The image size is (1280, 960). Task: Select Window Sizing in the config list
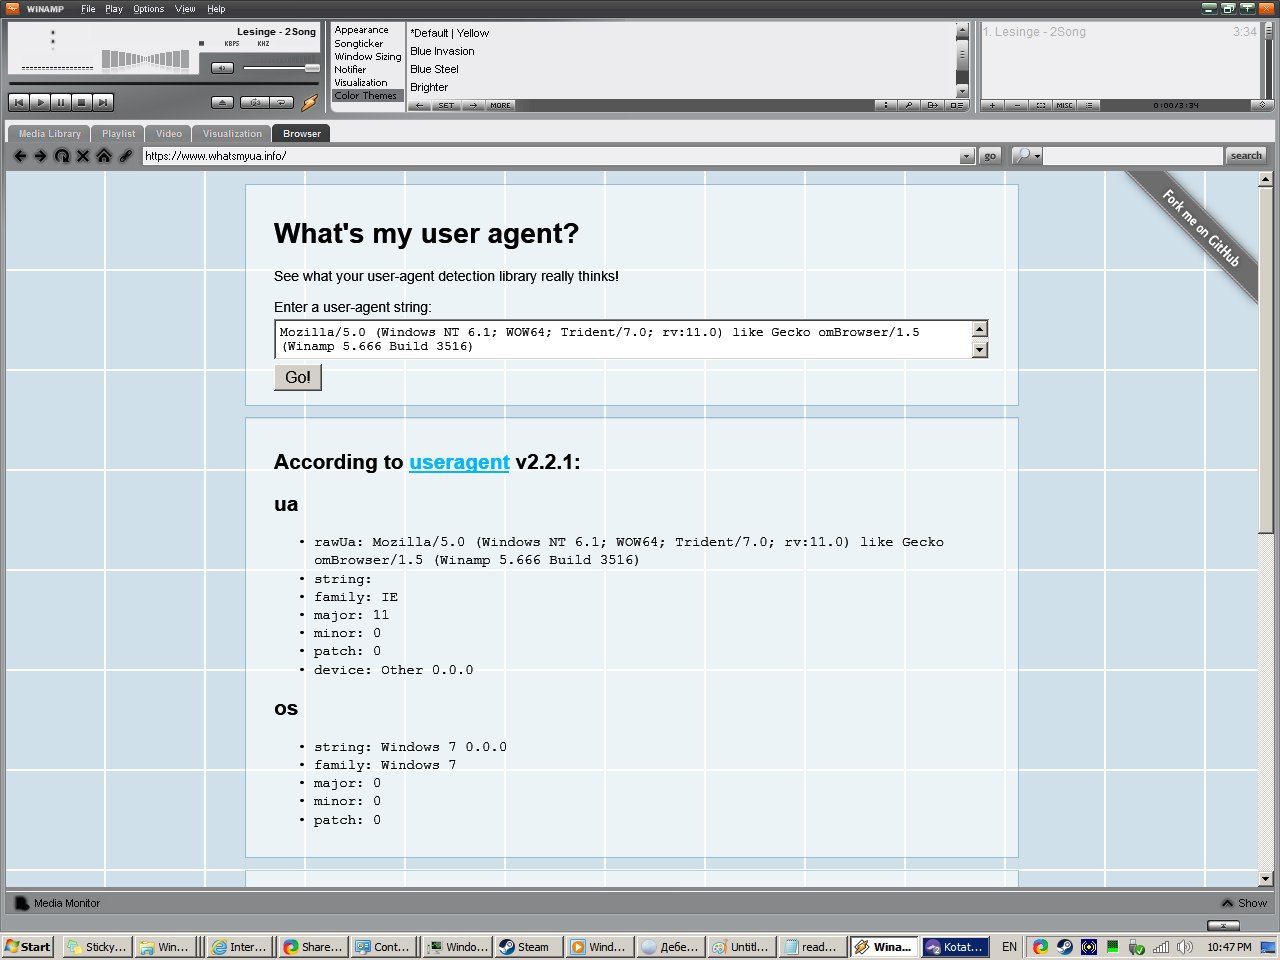367,57
